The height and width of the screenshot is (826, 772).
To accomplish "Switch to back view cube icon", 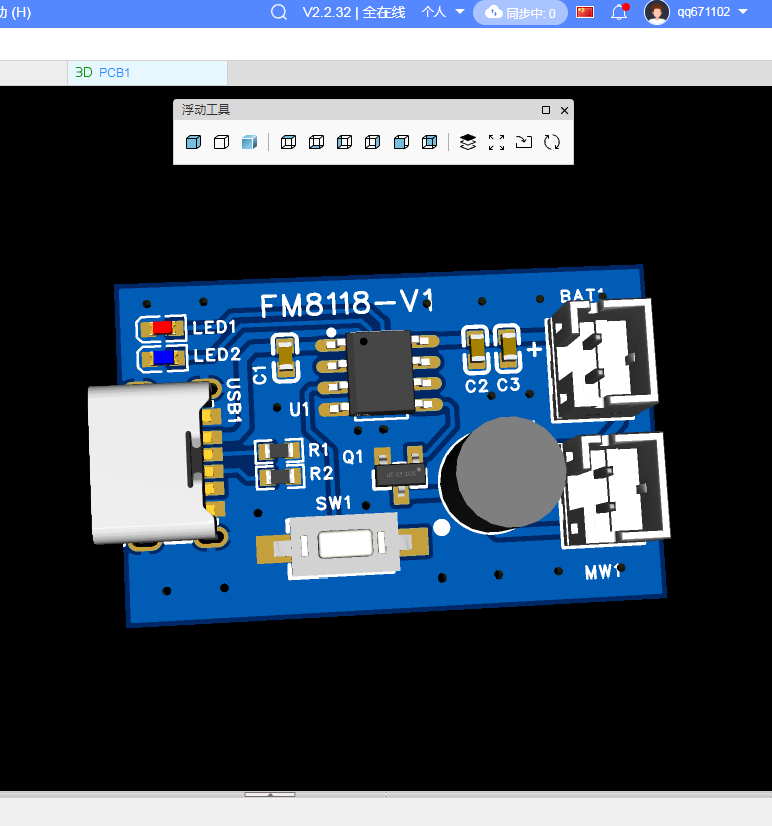I will pos(429,142).
